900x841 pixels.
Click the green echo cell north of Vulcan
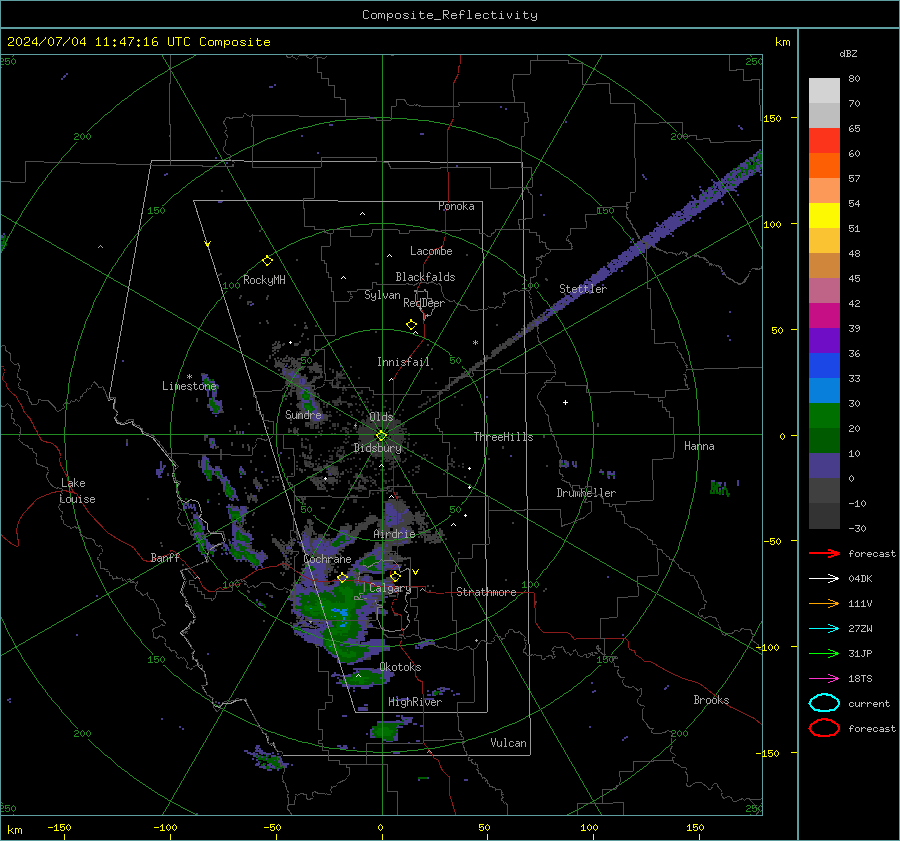[x=385, y=731]
